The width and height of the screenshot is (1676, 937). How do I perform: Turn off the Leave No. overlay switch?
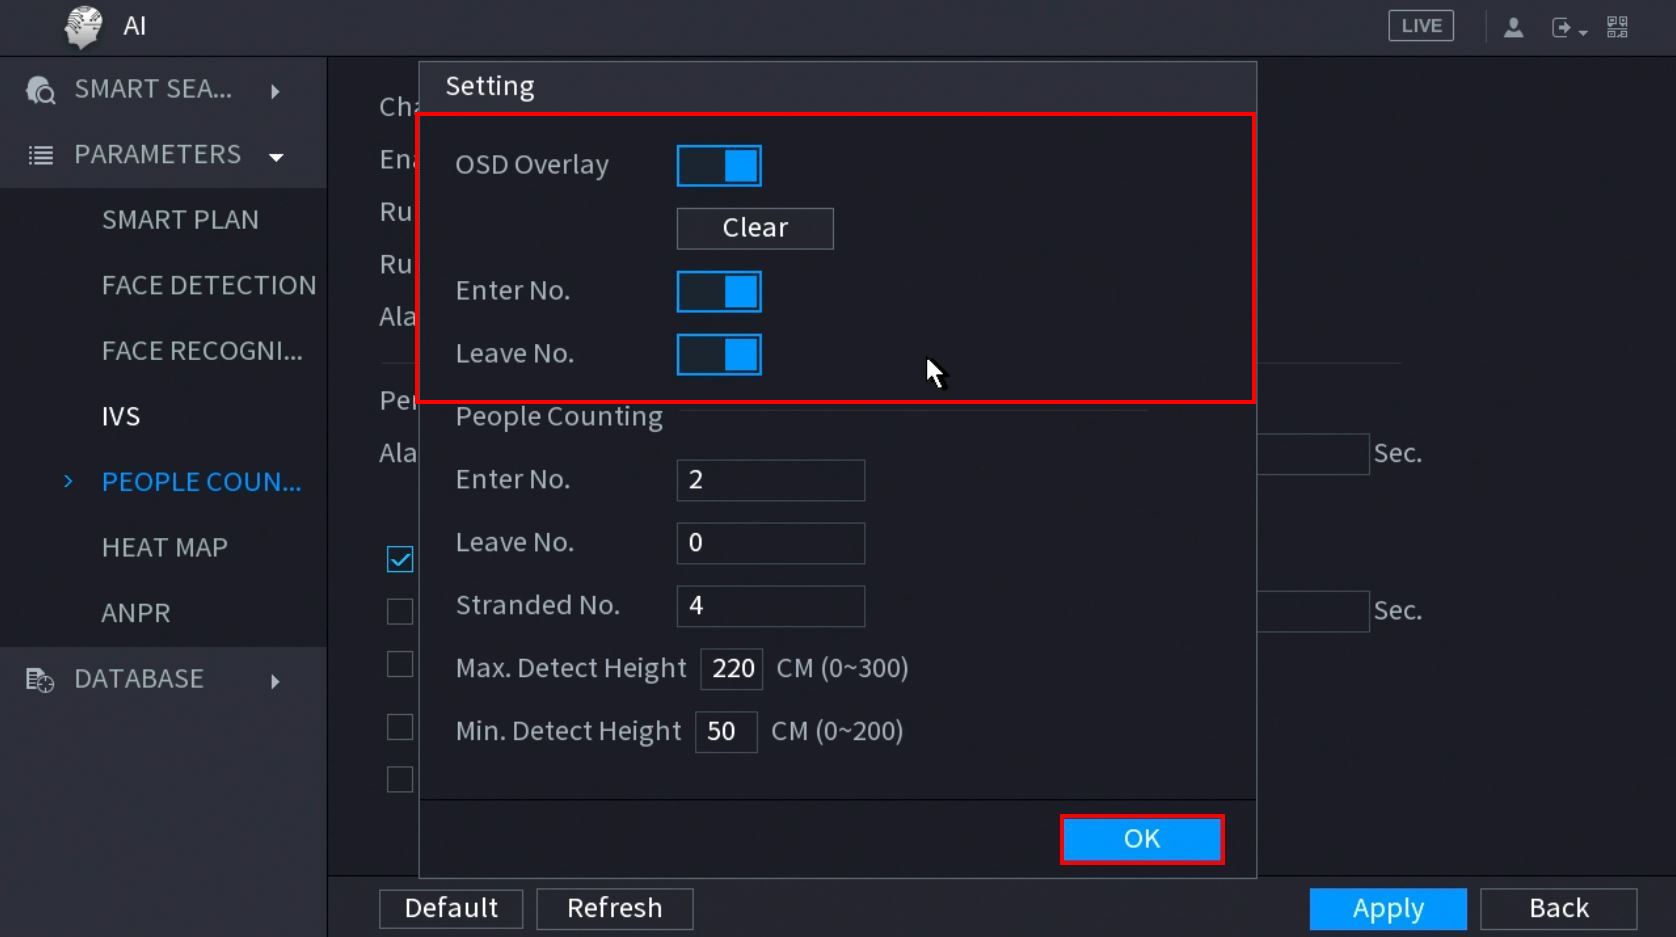pyautogui.click(x=718, y=355)
